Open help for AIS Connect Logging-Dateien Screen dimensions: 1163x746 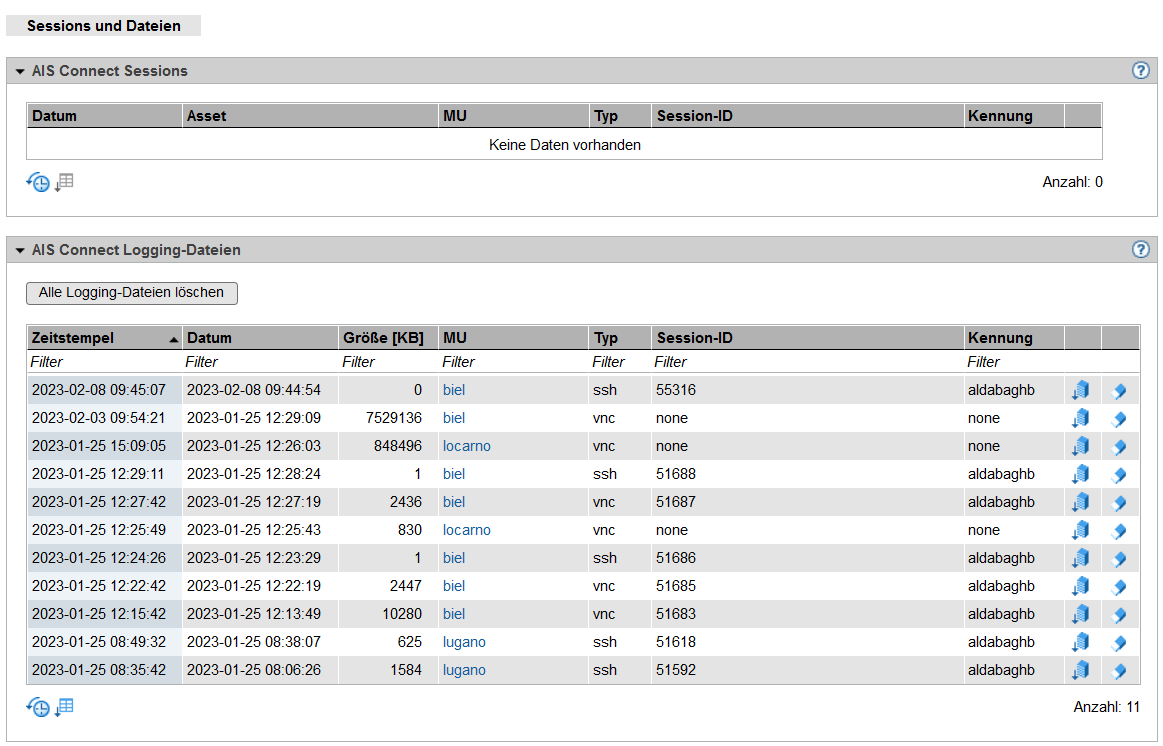pyautogui.click(x=1140, y=250)
